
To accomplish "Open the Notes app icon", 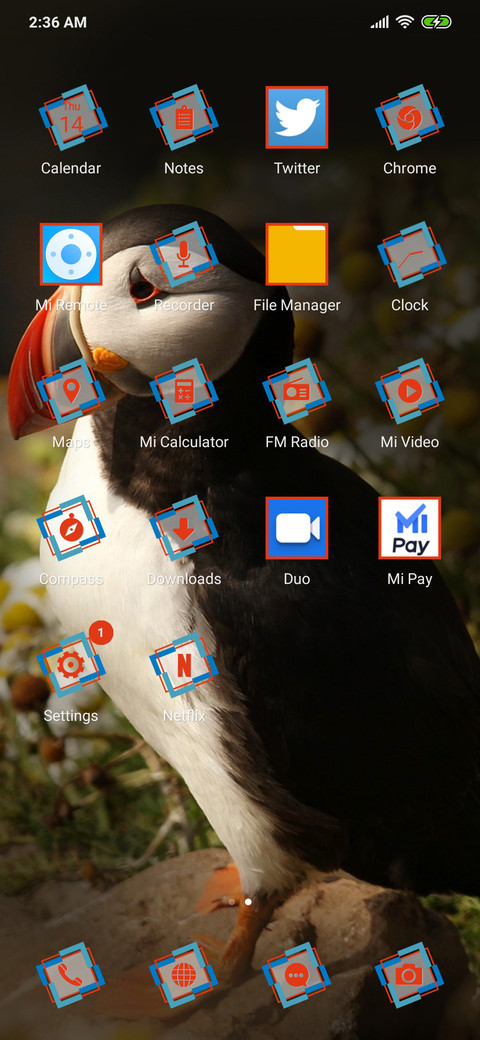I will point(184,118).
